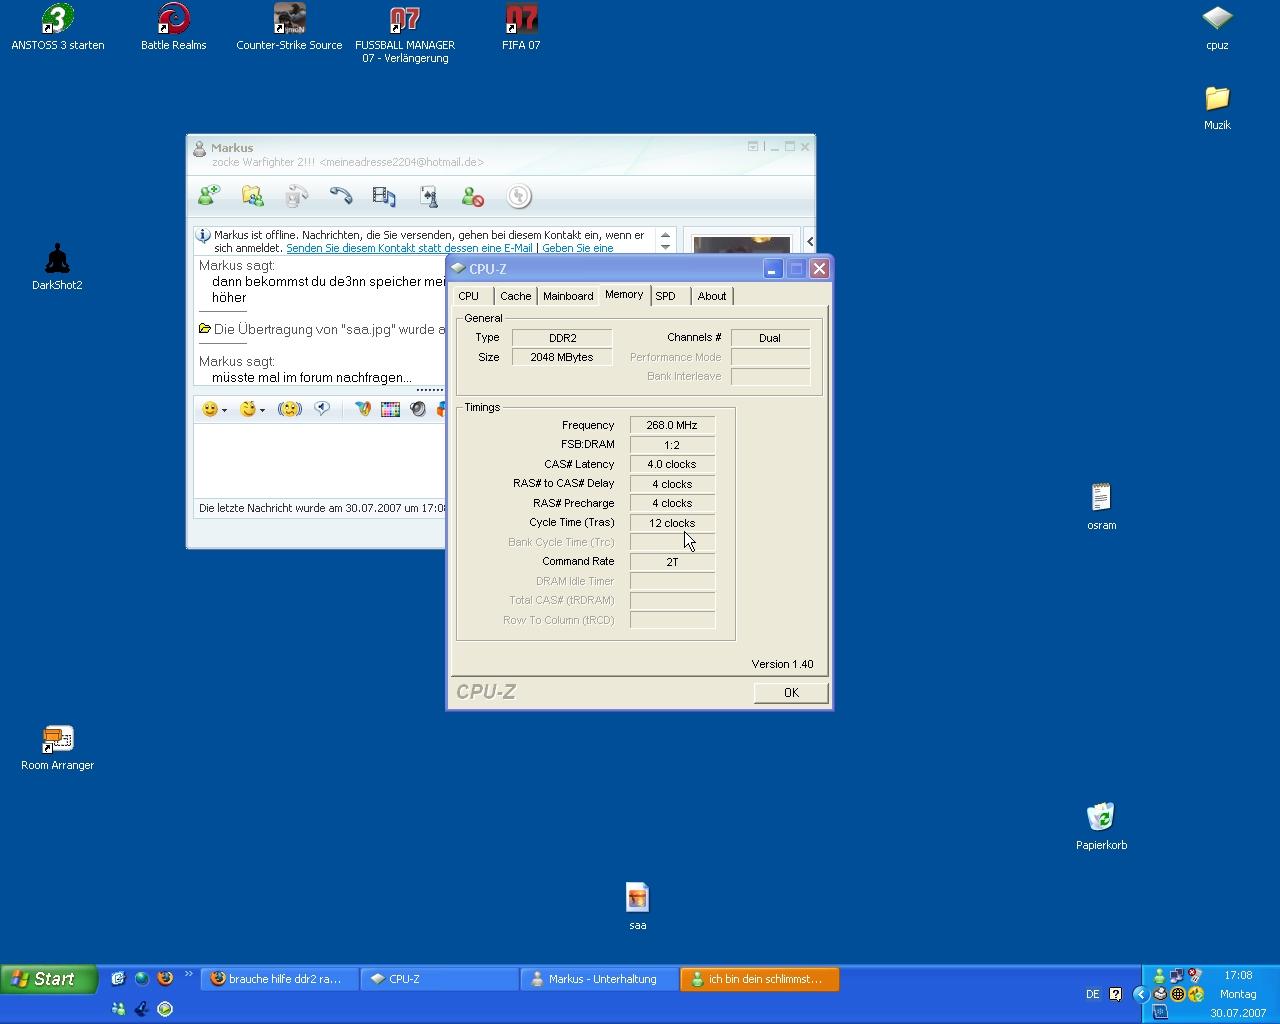Open the smiley dropdown arrow
The image size is (1280, 1024).
pyautogui.click(x=224, y=410)
